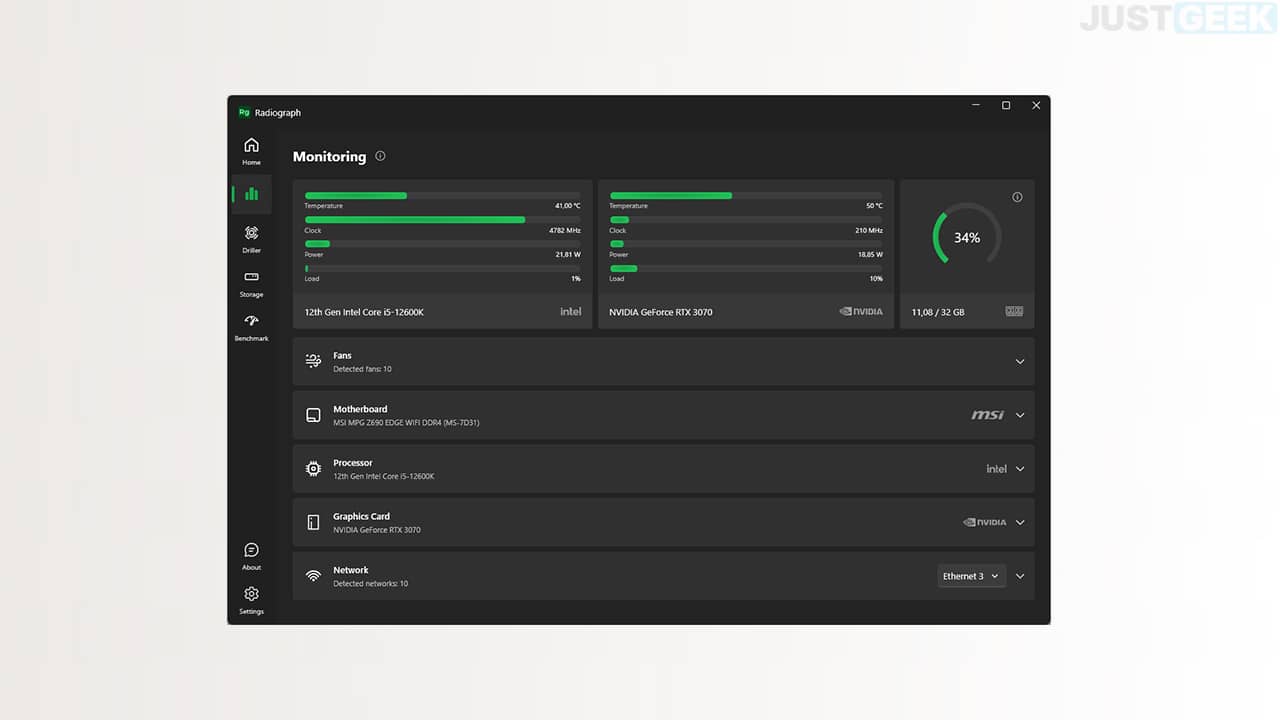Click the info icon beside Monitoring title
Viewport: 1280px width, 720px height.
tap(380, 156)
